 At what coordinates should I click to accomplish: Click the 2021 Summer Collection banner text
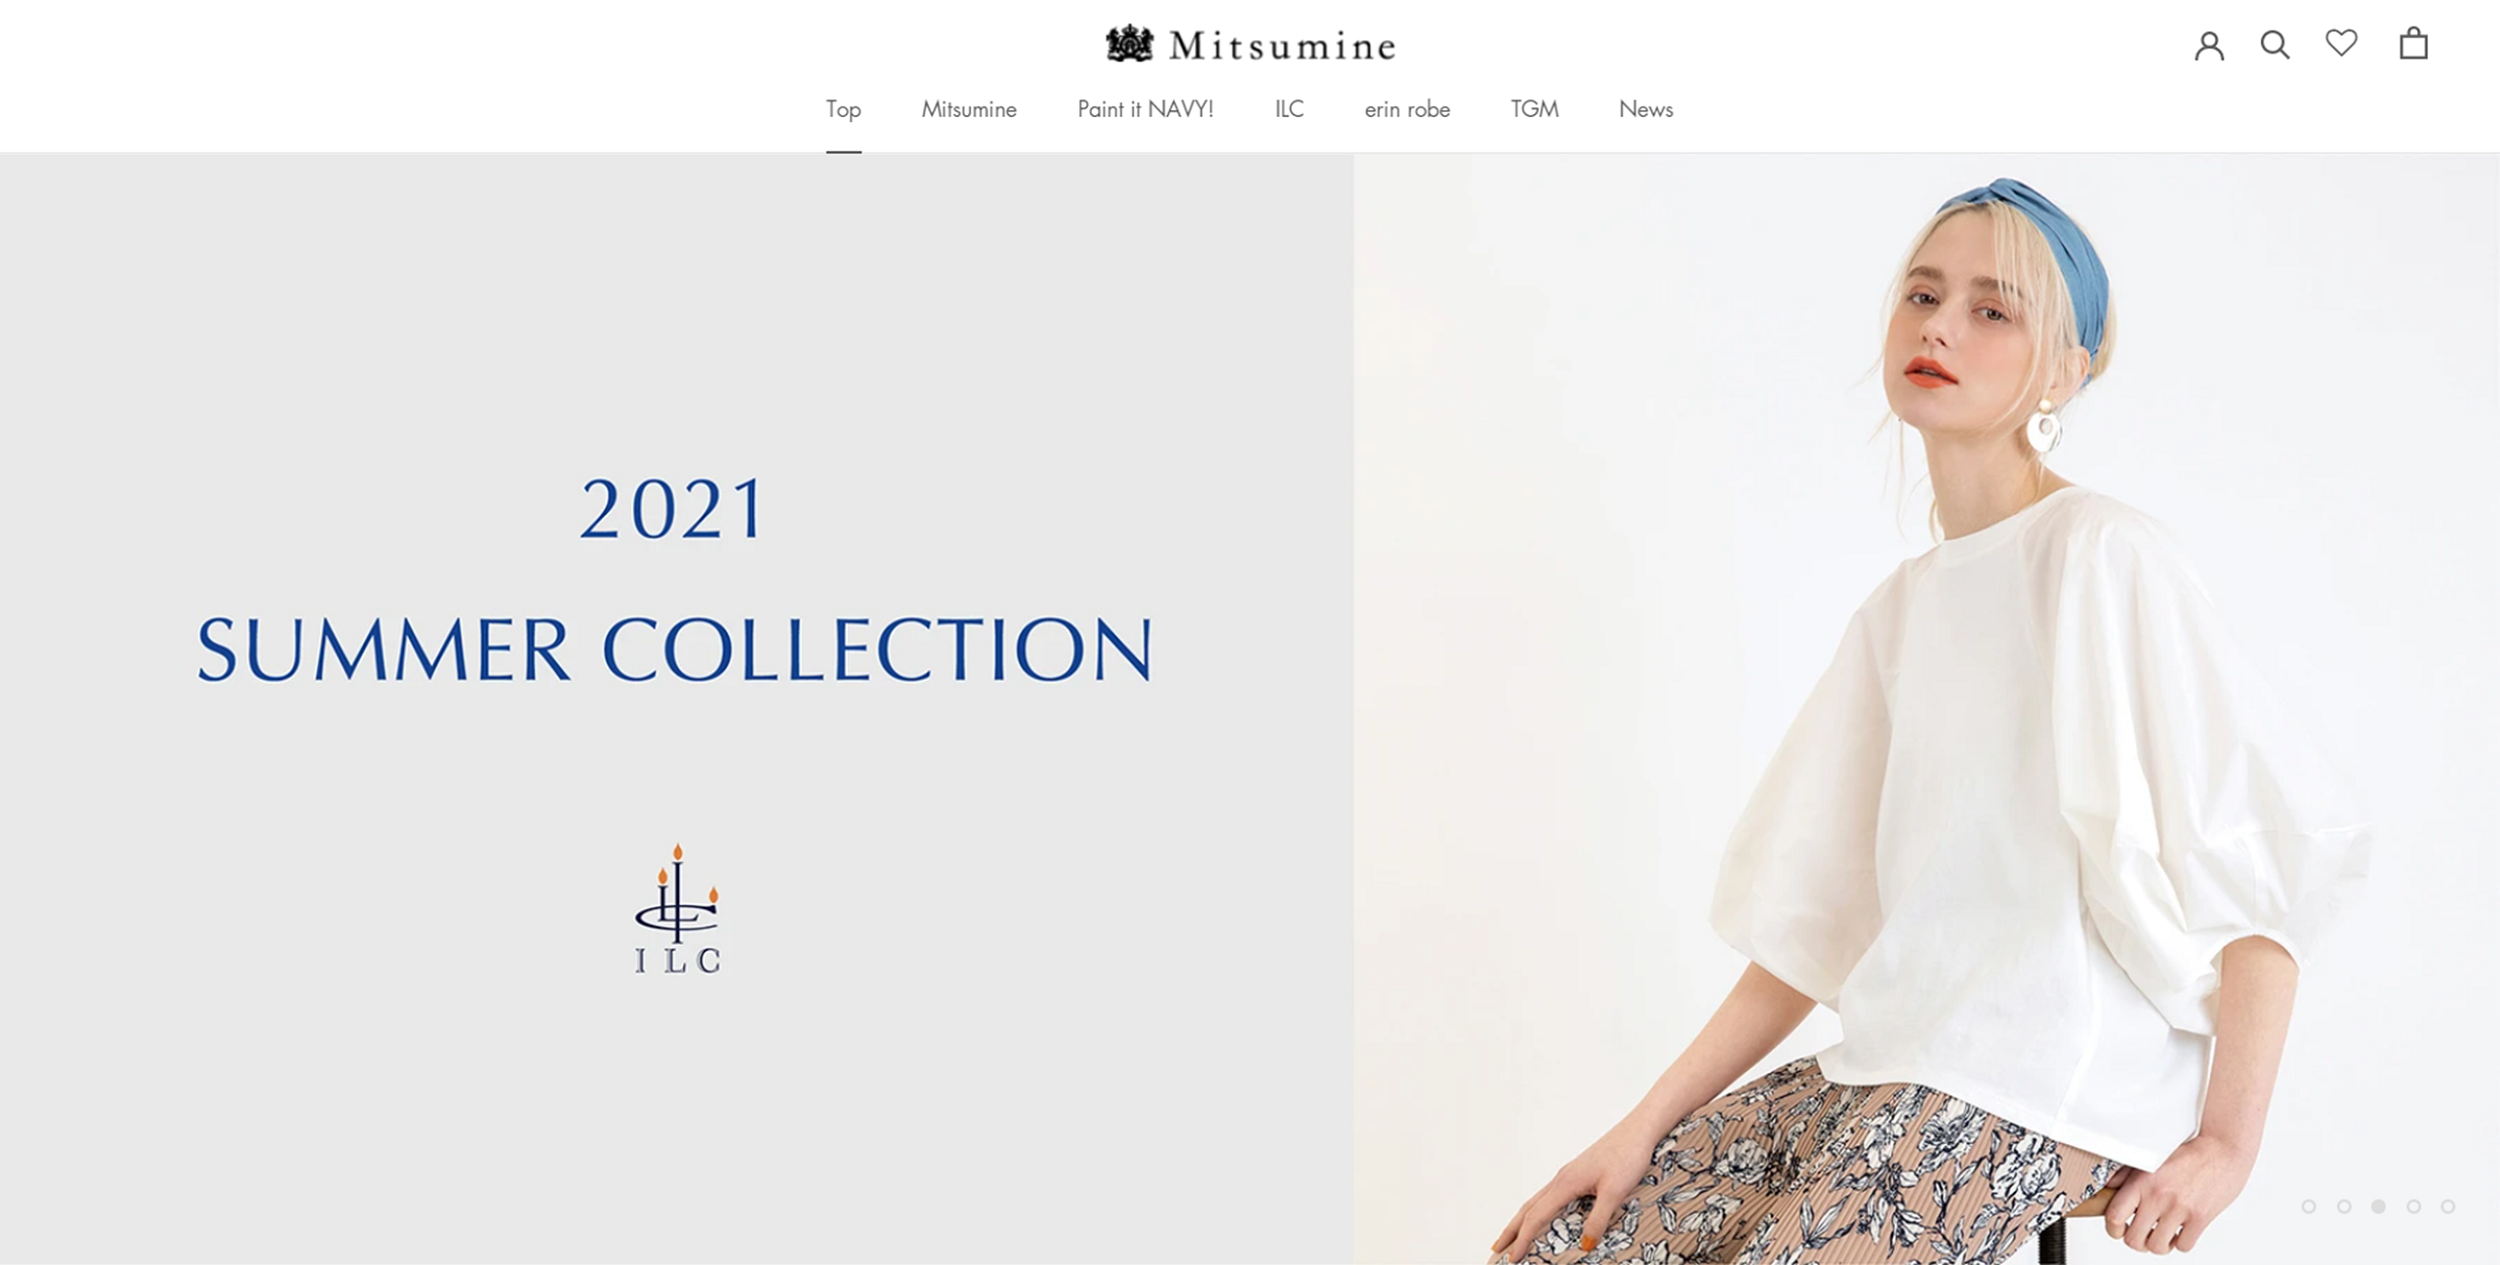pyautogui.click(x=675, y=580)
